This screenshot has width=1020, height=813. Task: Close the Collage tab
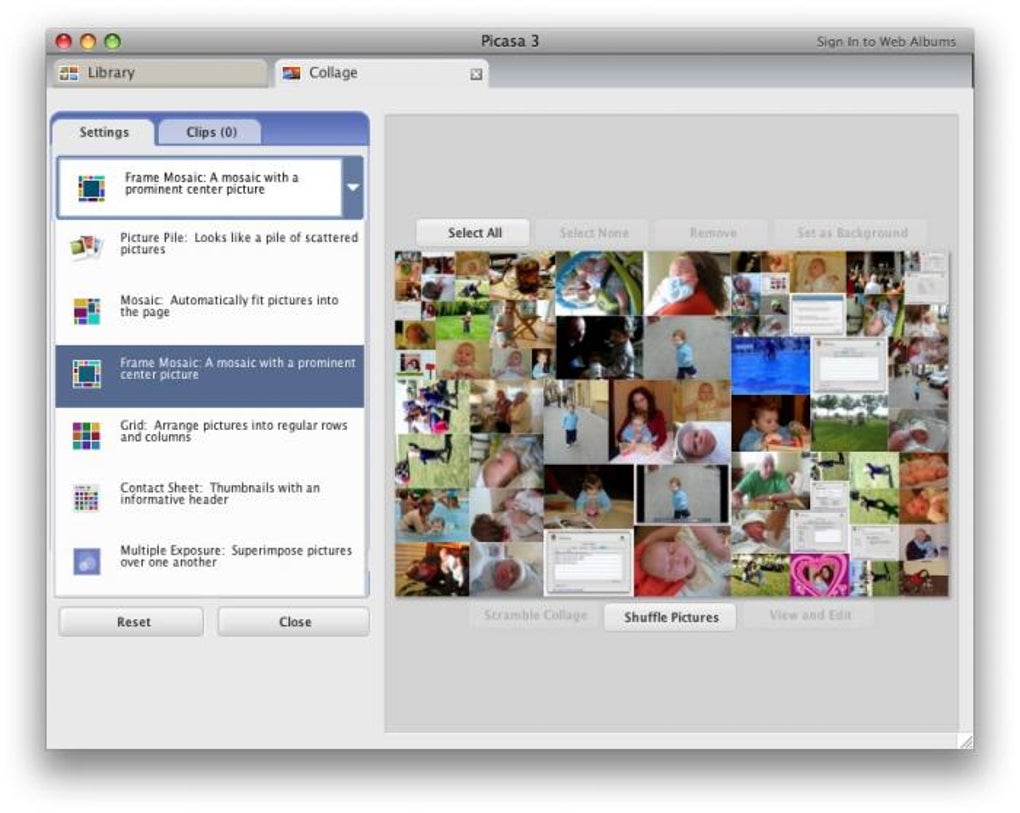point(476,74)
